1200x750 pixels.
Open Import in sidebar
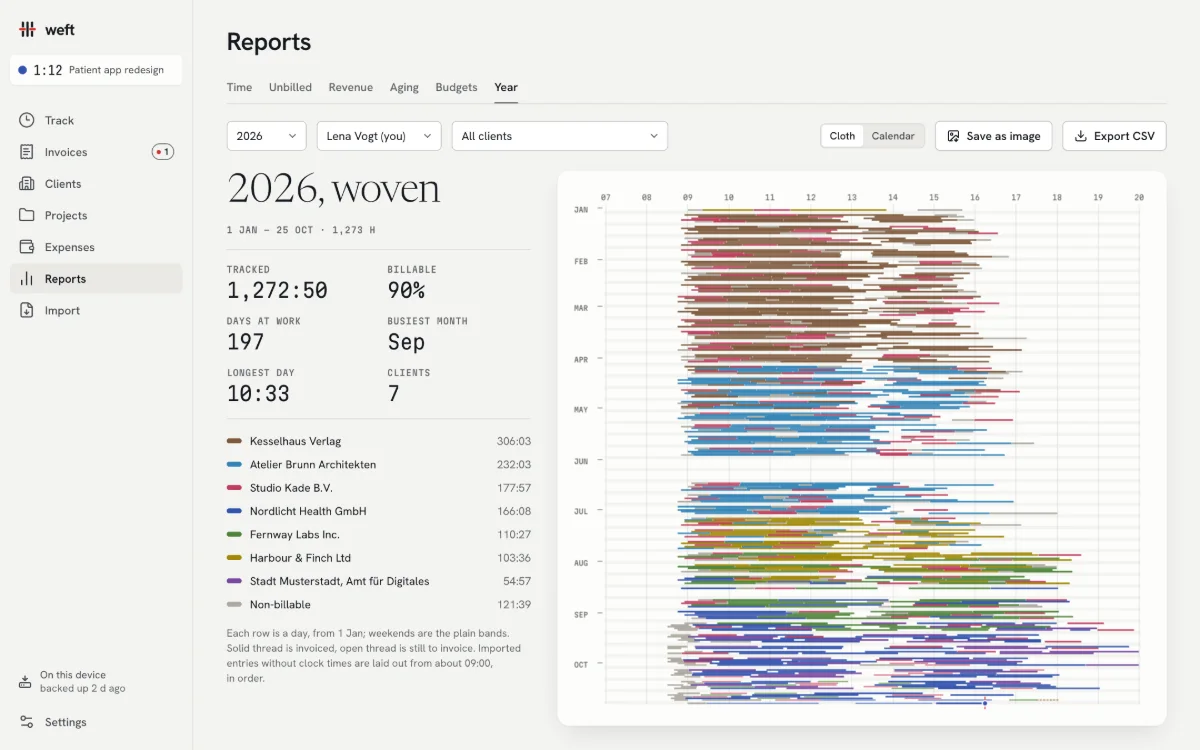tap(96, 310)
